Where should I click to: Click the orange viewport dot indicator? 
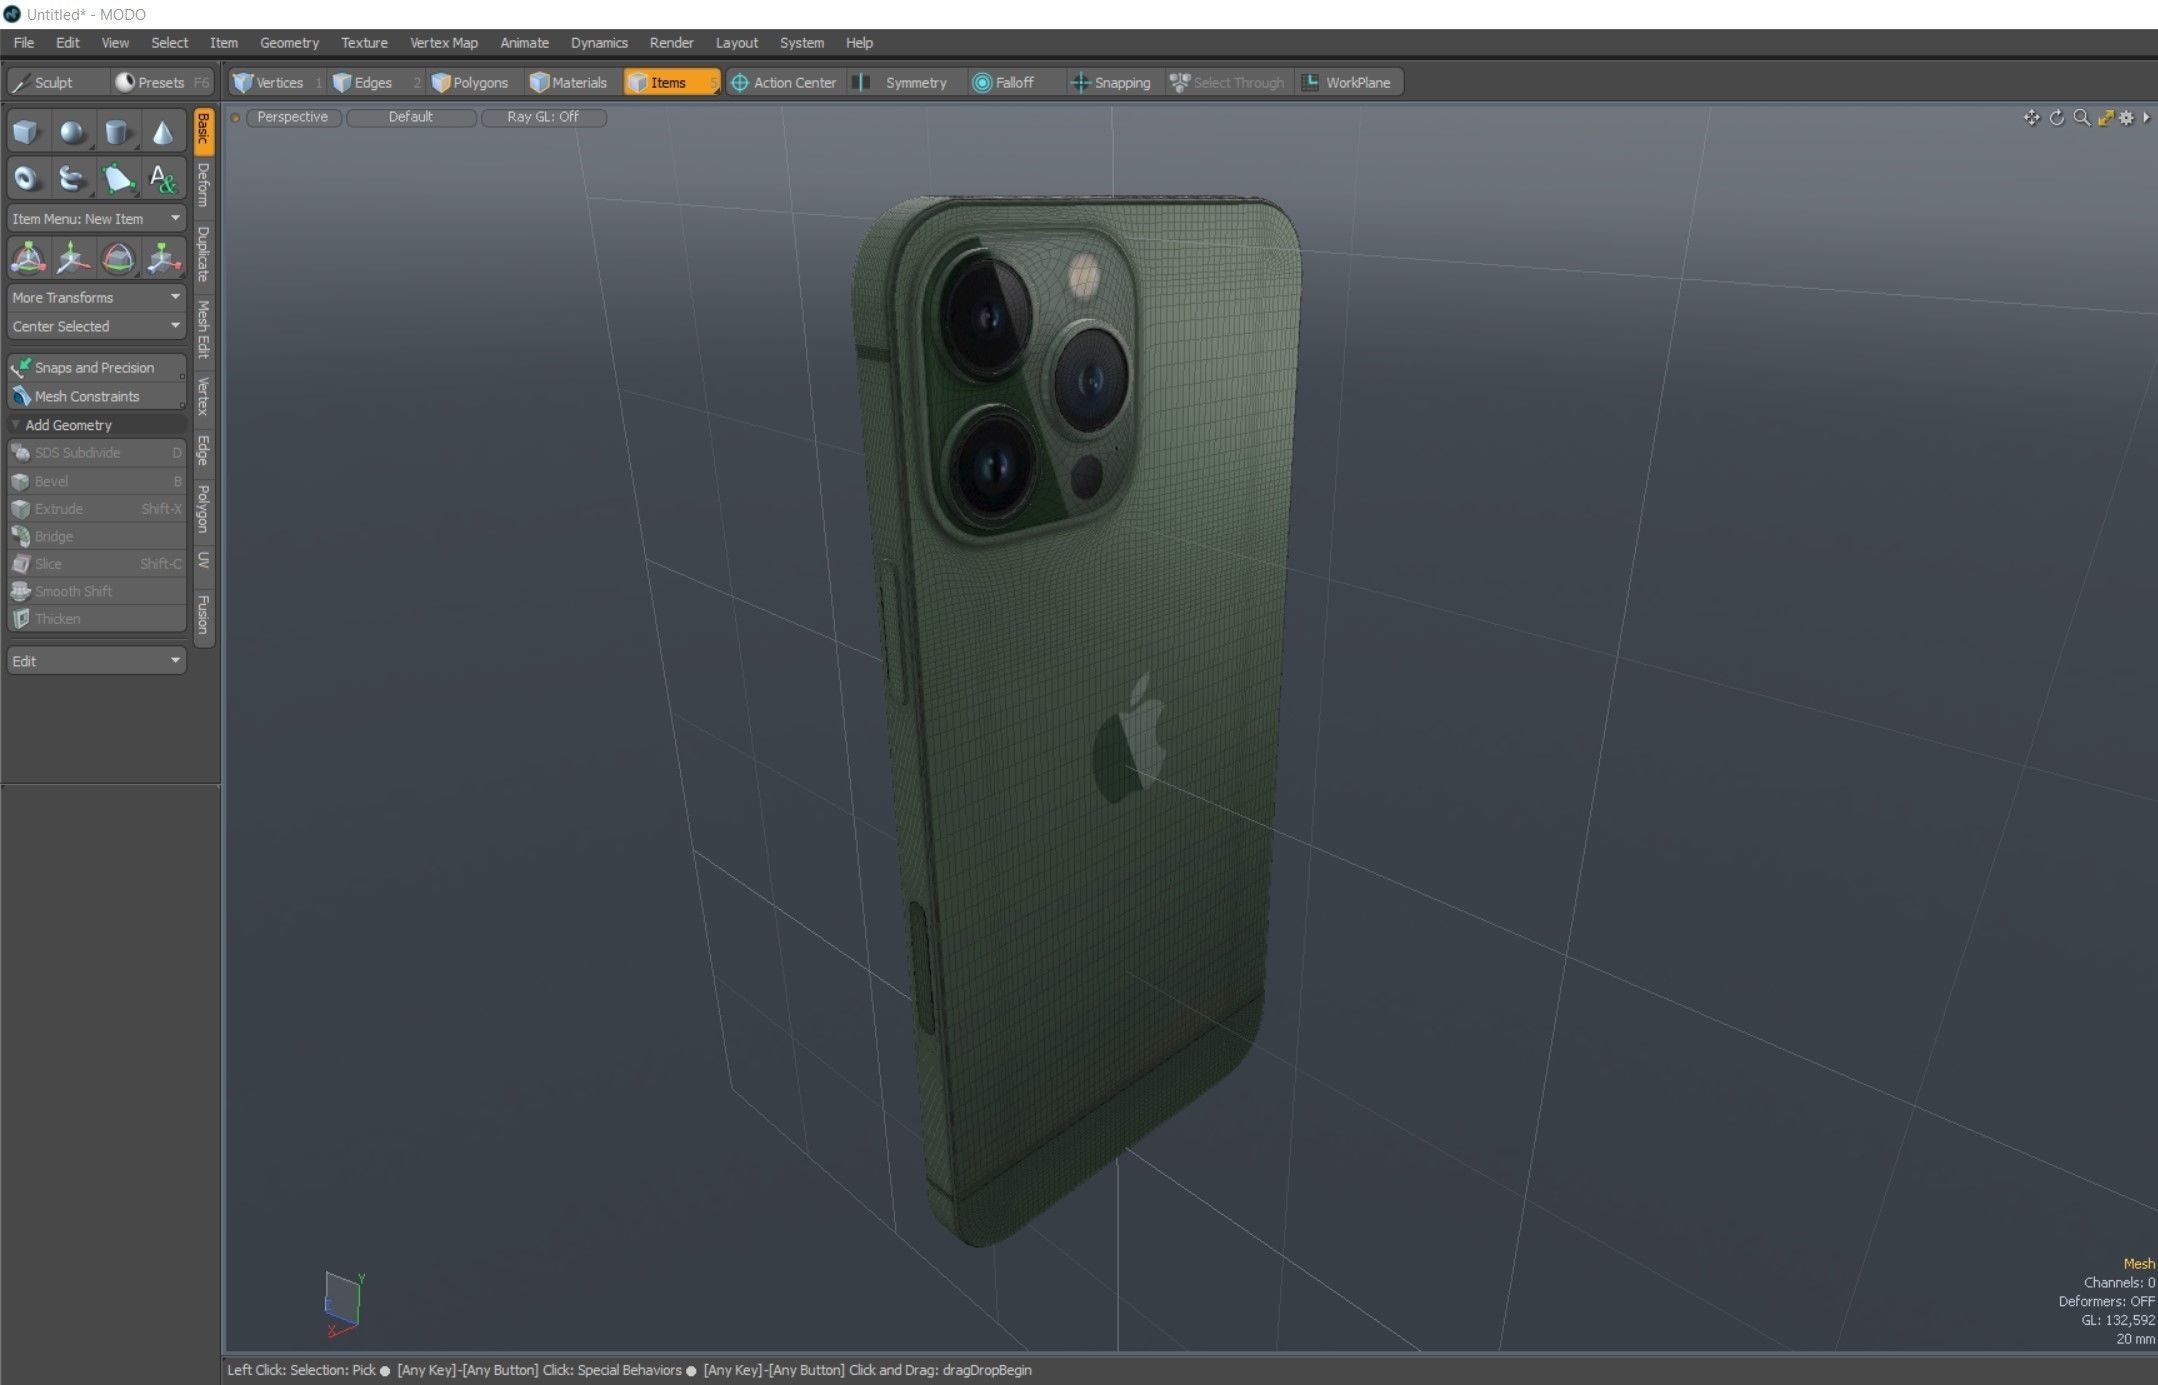[236, 118]
